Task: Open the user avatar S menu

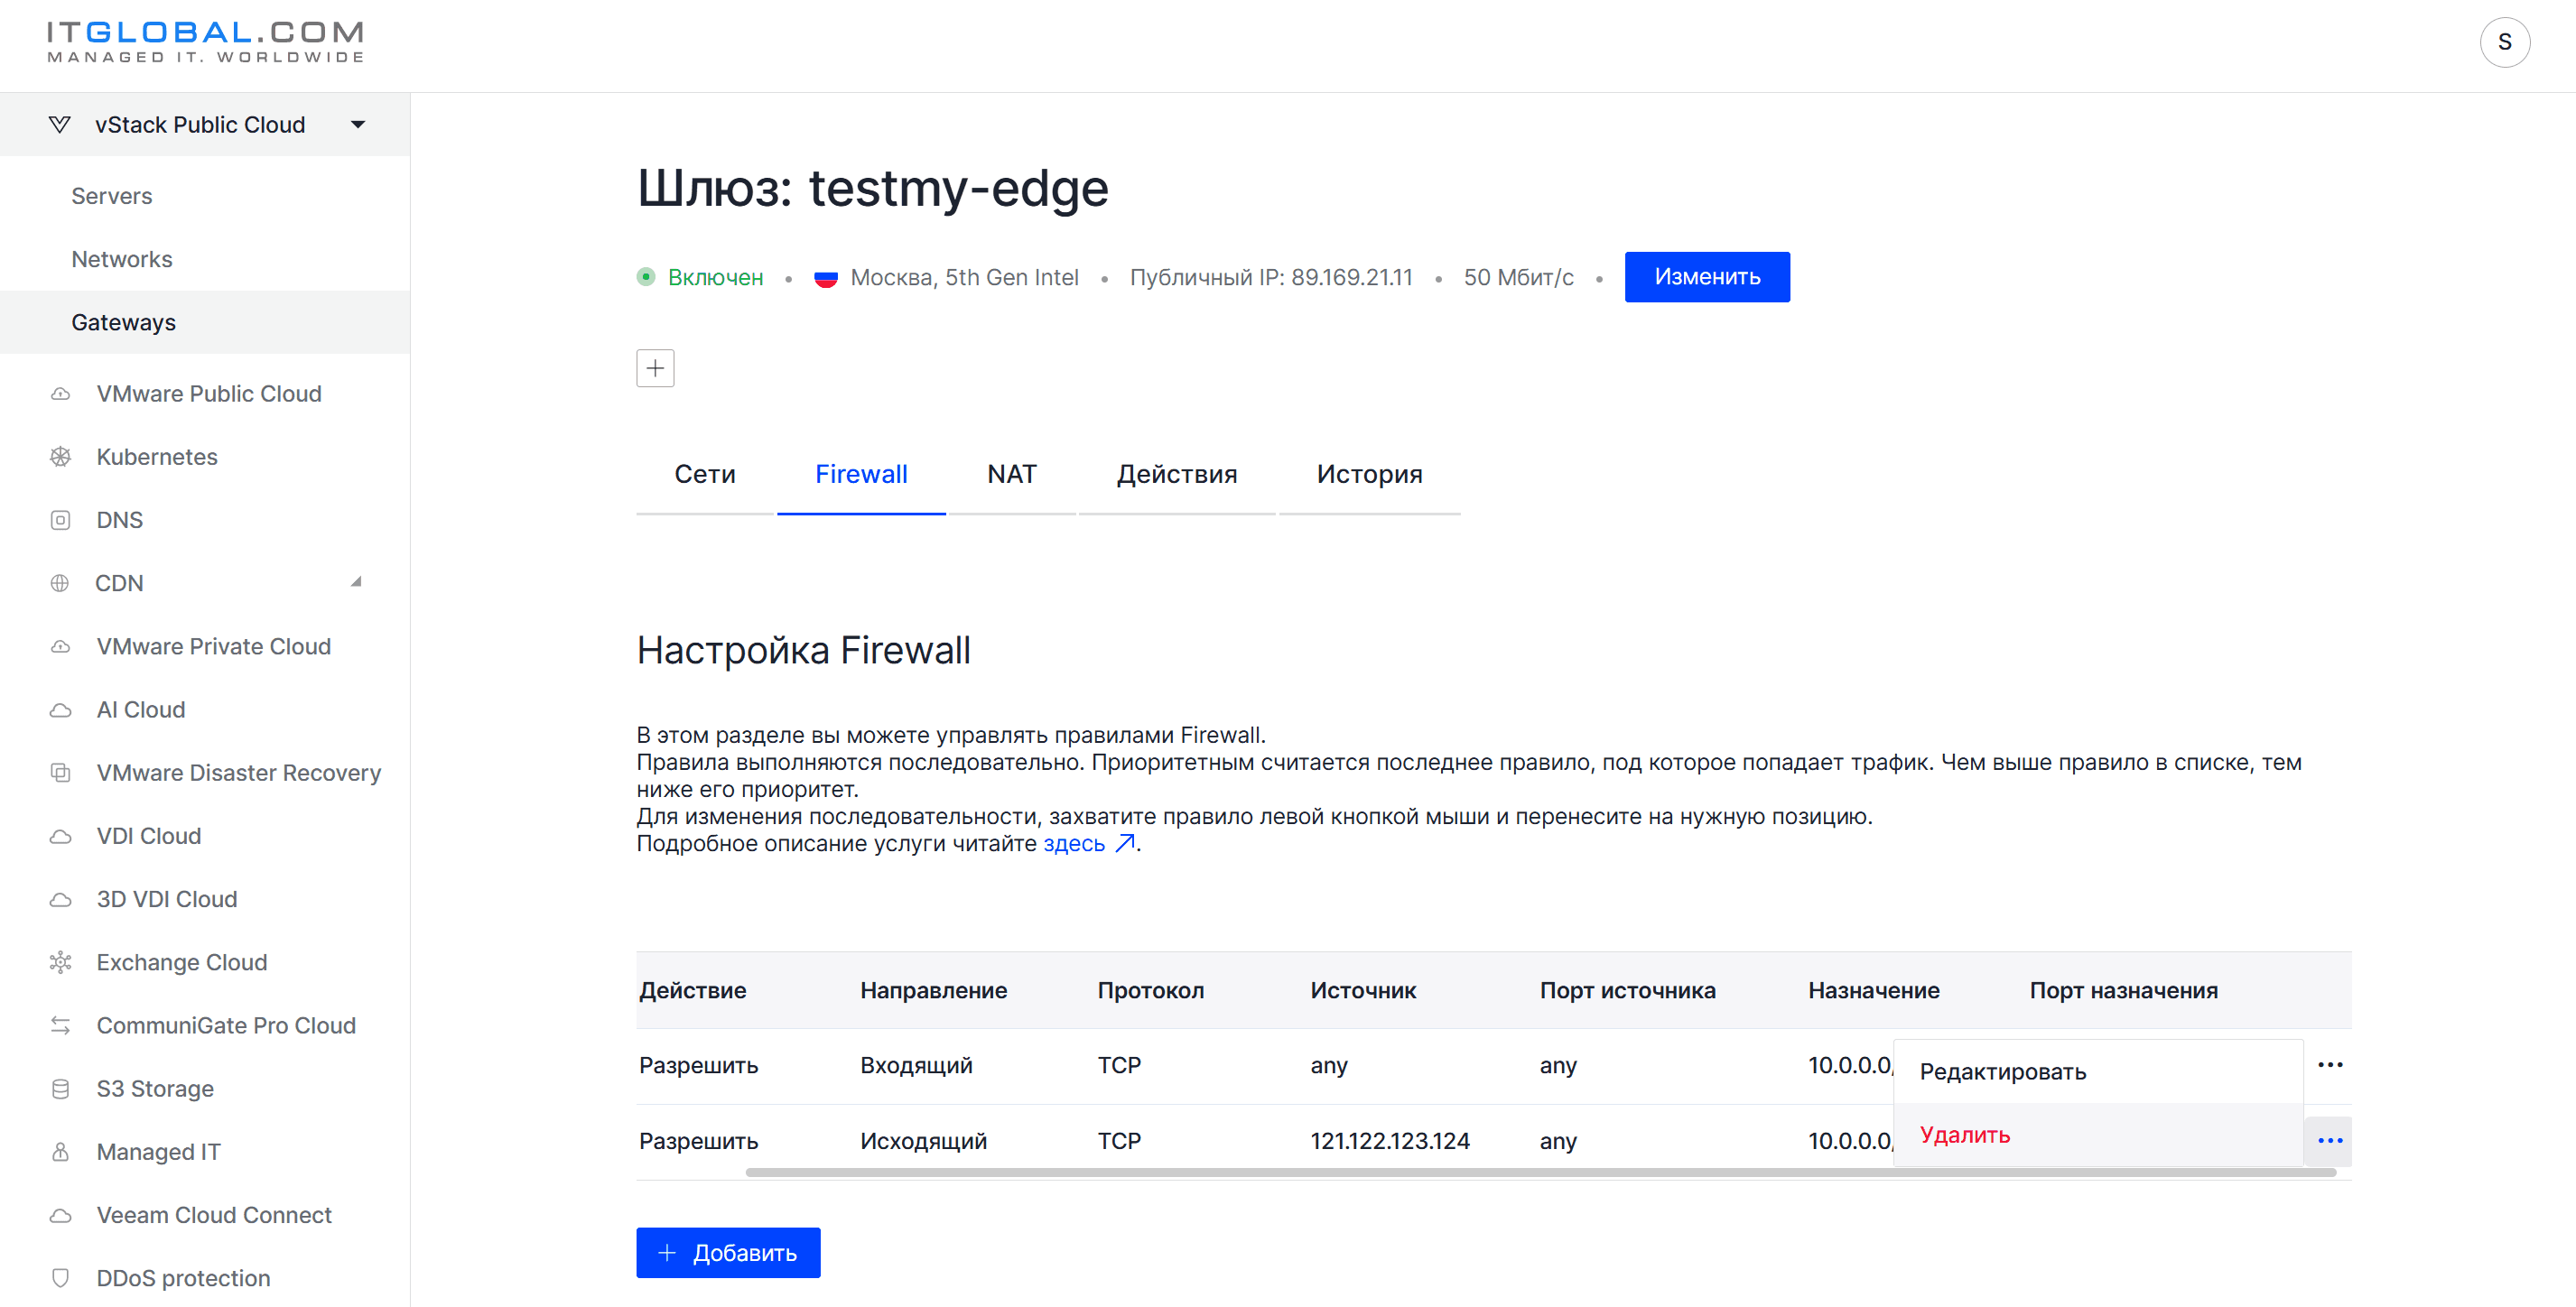Action: click(2505, 42)
